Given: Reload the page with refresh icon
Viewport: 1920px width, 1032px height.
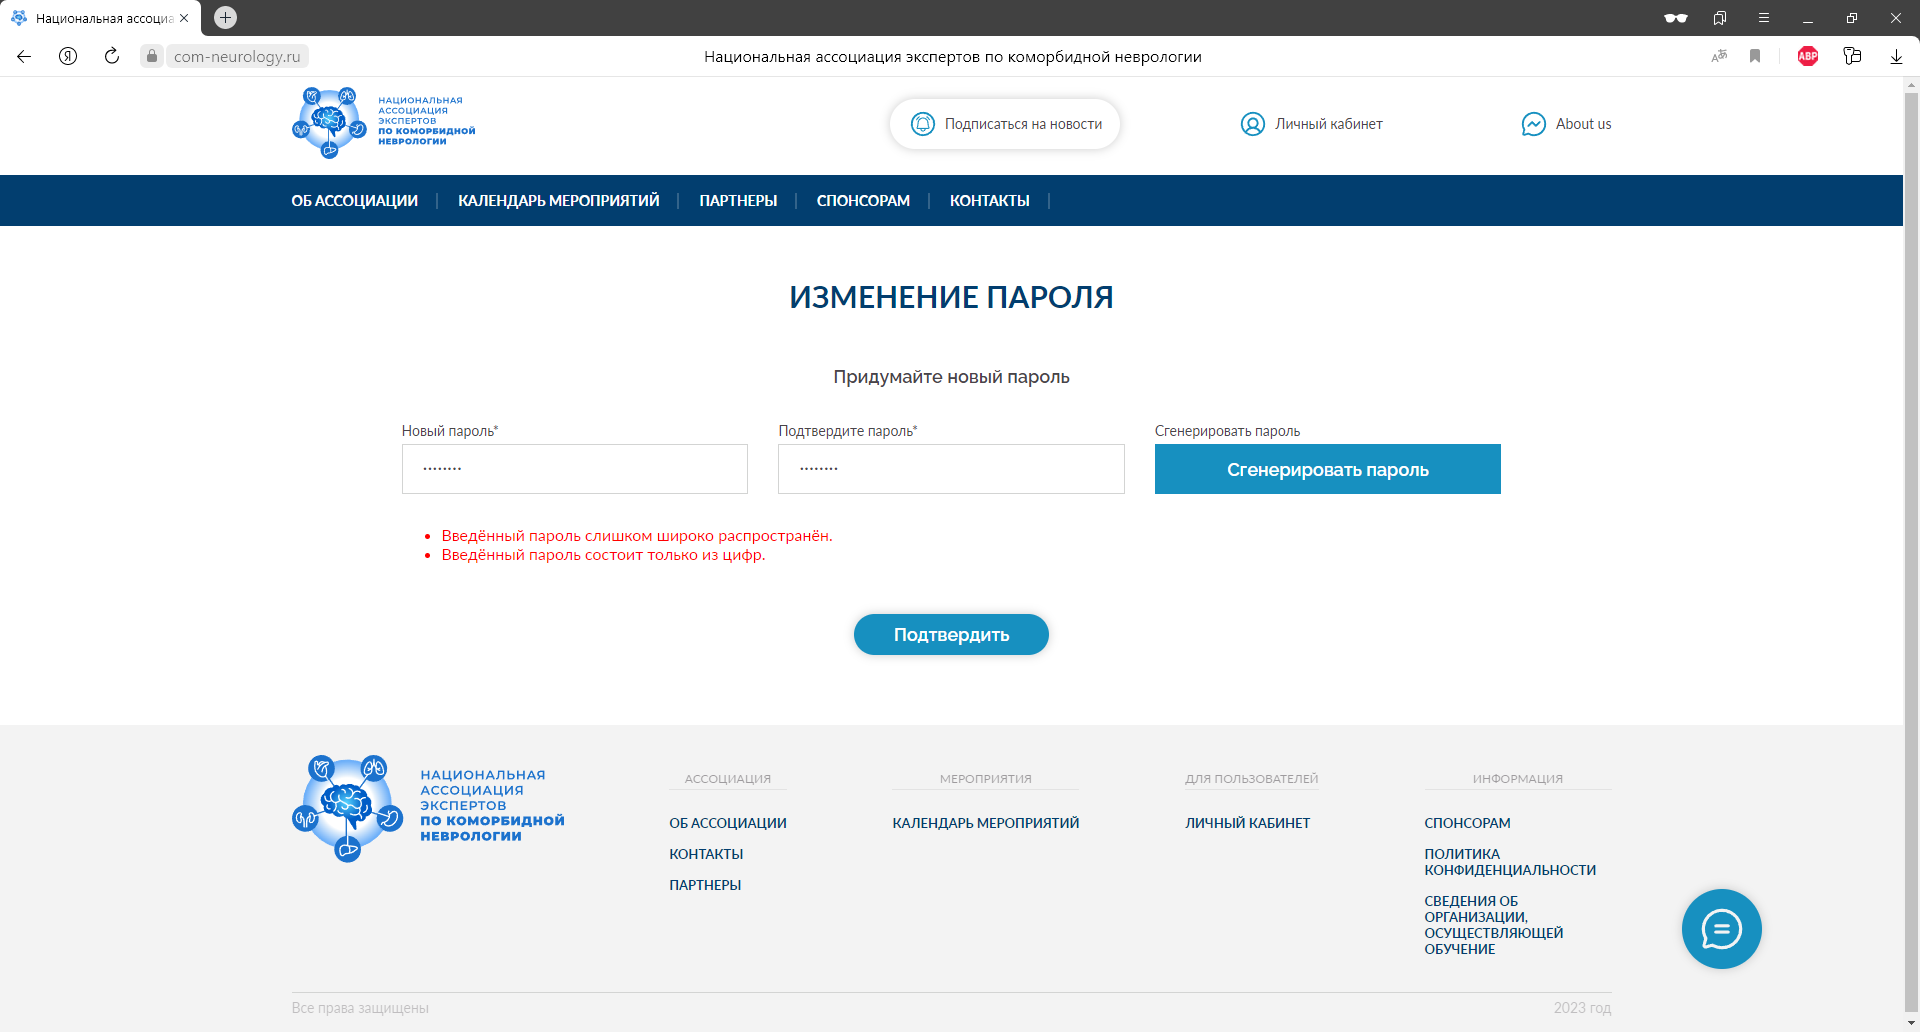Looking at the screenshot, I should pos(112,56).
